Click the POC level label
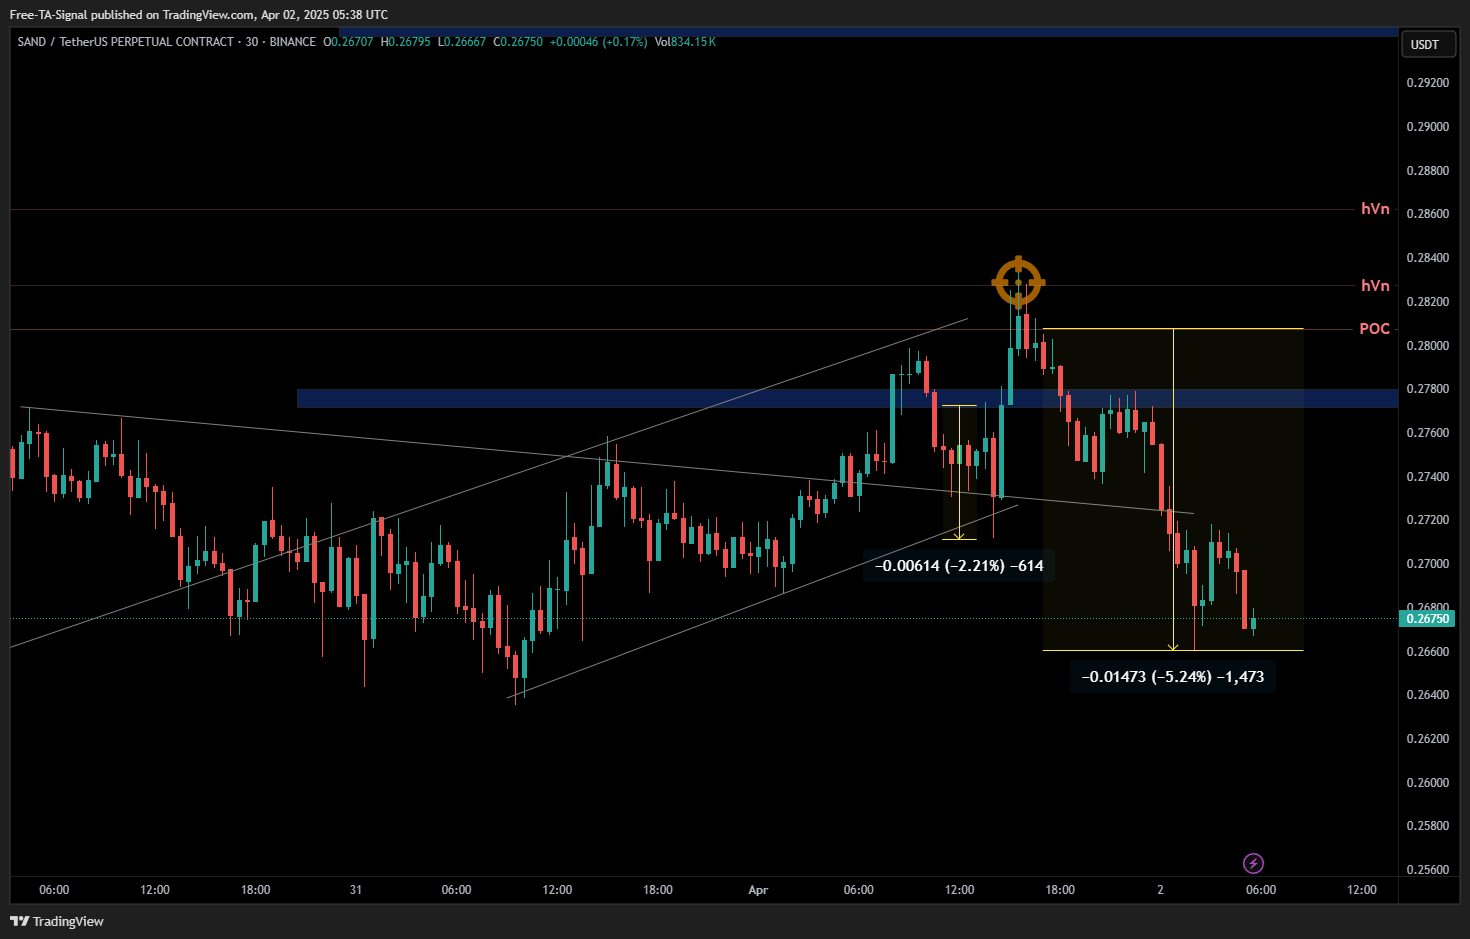 pos(1374,329)
